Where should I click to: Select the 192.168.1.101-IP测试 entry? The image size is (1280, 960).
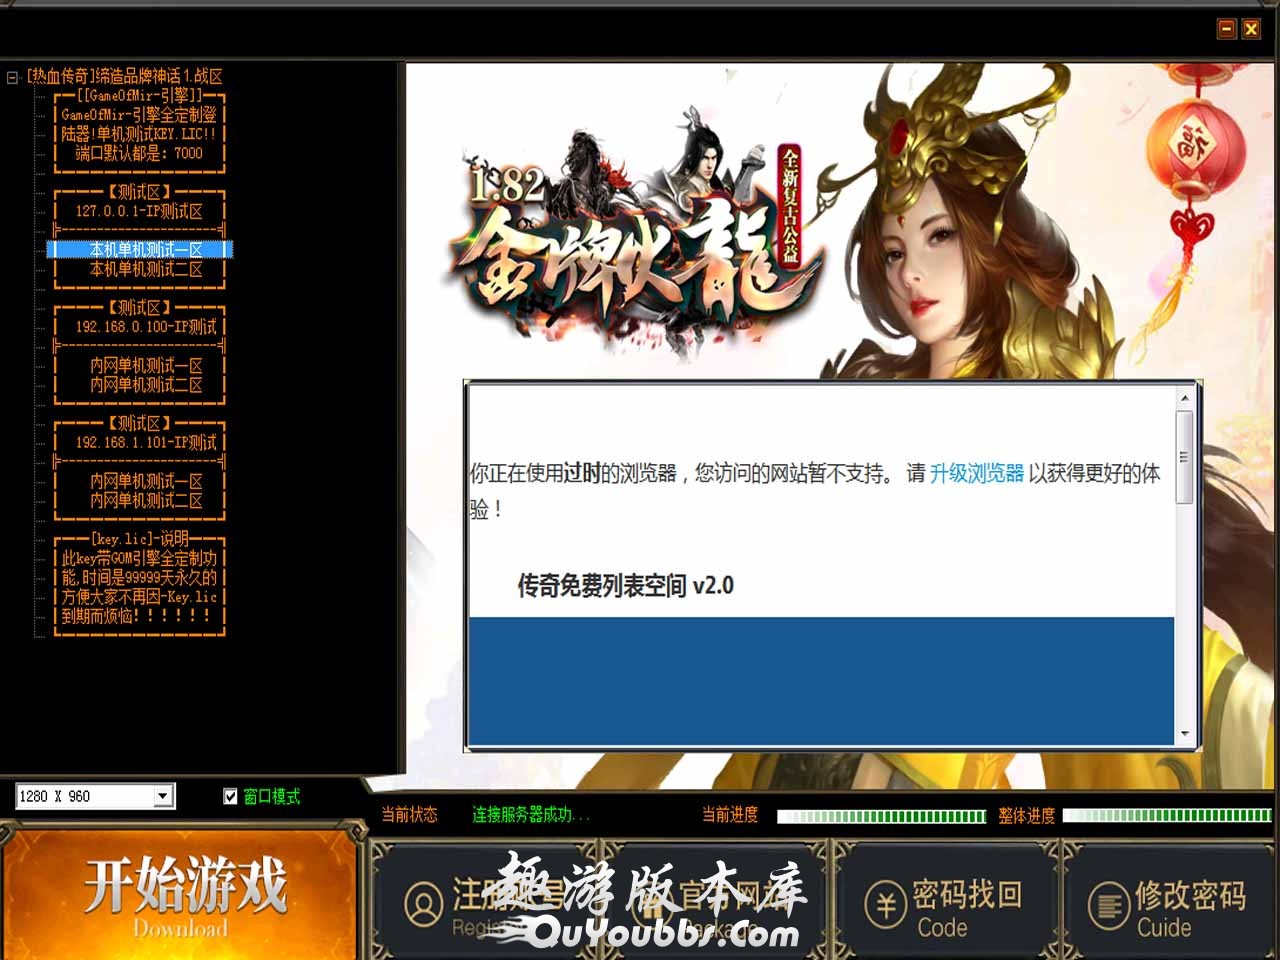click(x=146, y=441)
